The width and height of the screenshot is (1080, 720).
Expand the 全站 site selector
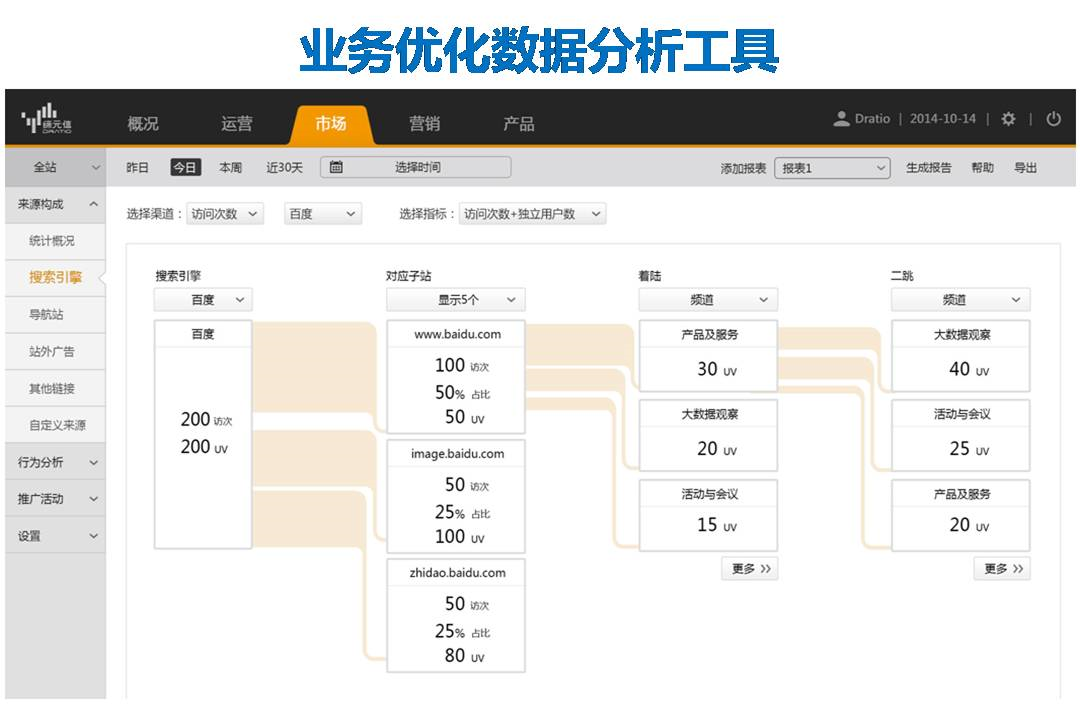tap(56, 167)
